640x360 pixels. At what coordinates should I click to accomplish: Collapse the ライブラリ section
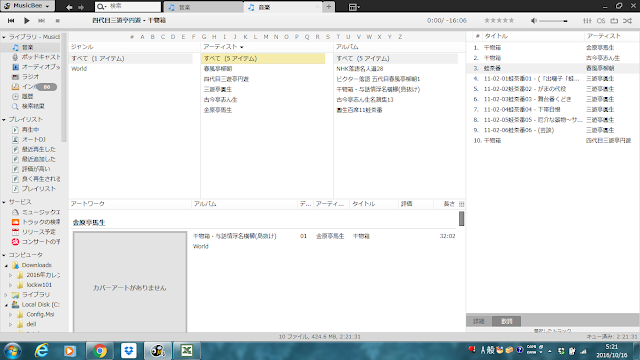[4, 37]
